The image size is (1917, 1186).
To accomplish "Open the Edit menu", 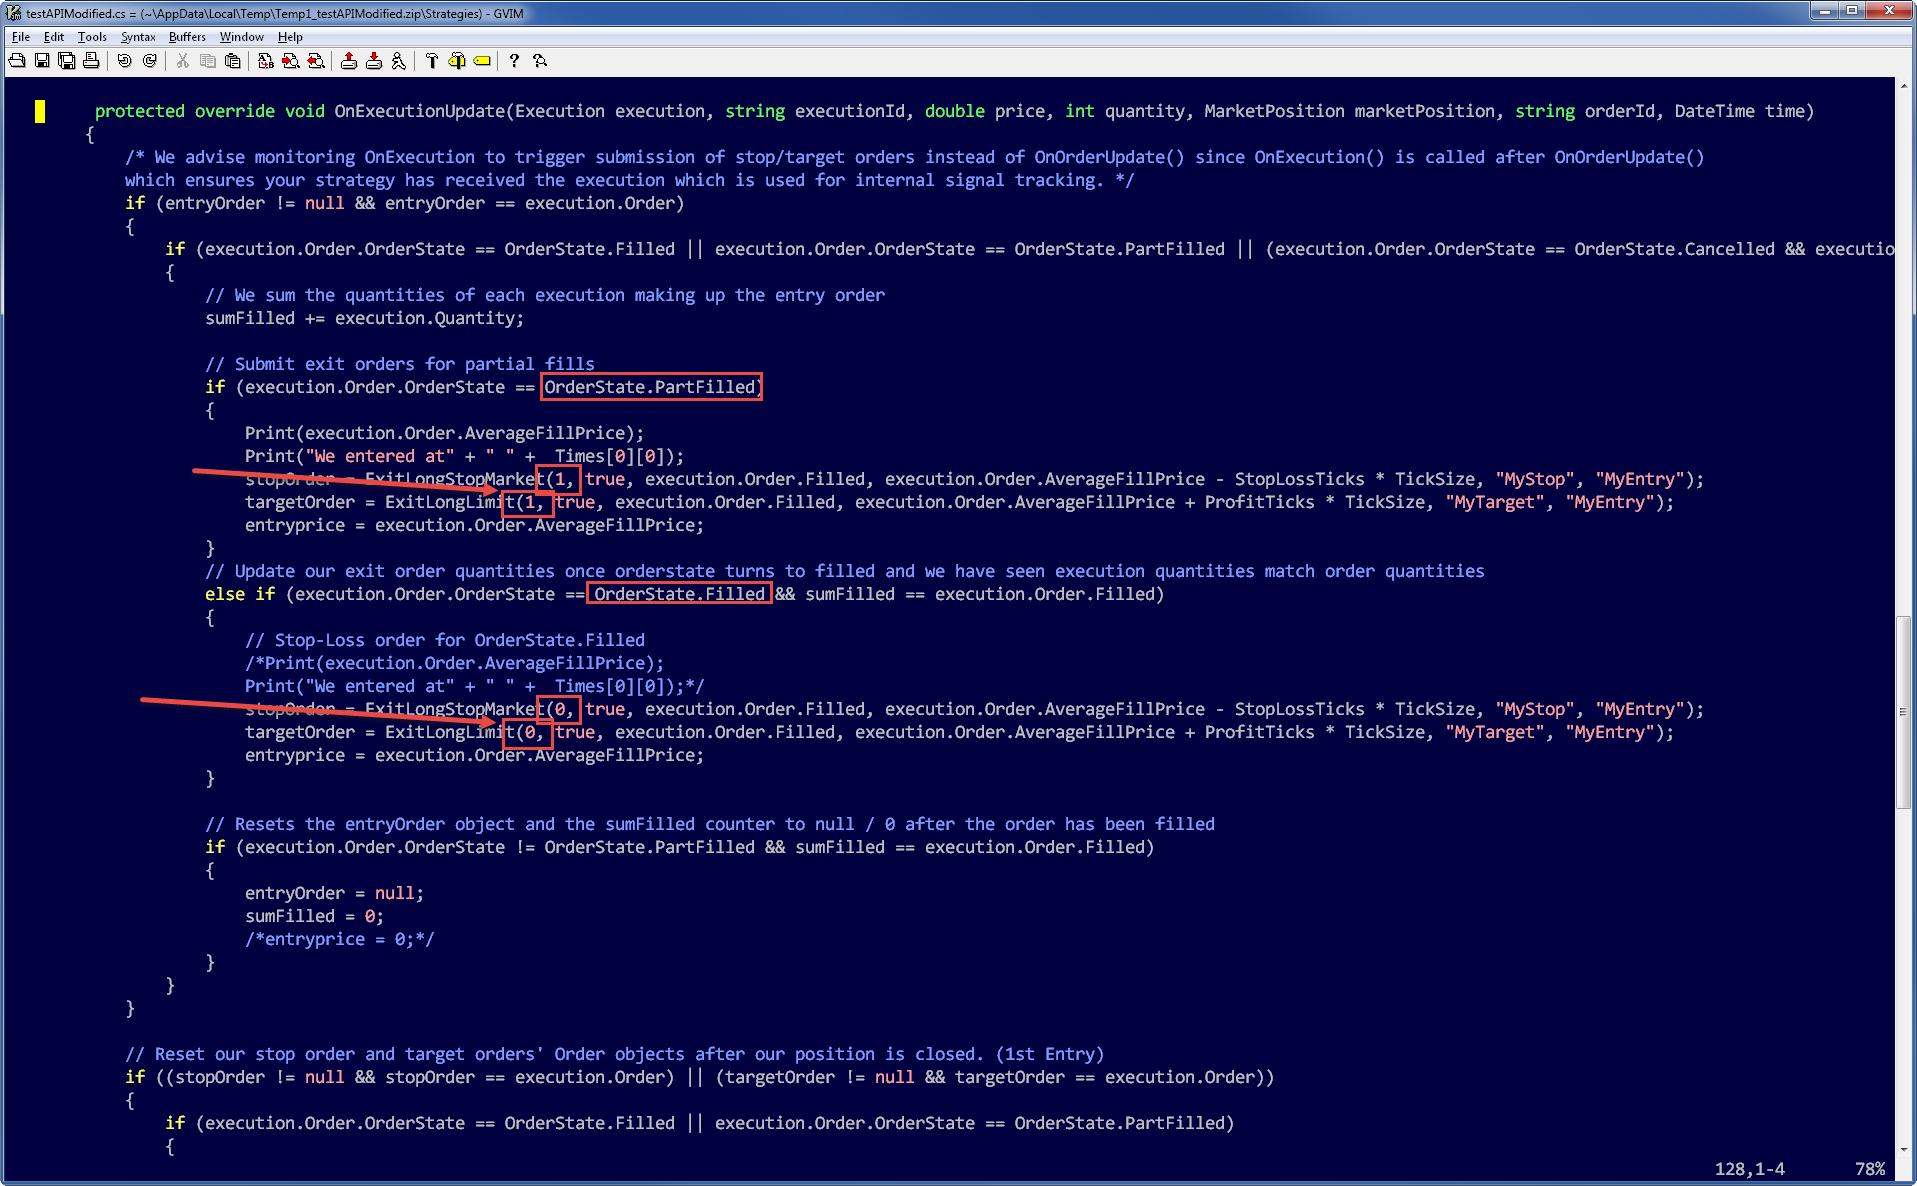I will tap(53, 37).
